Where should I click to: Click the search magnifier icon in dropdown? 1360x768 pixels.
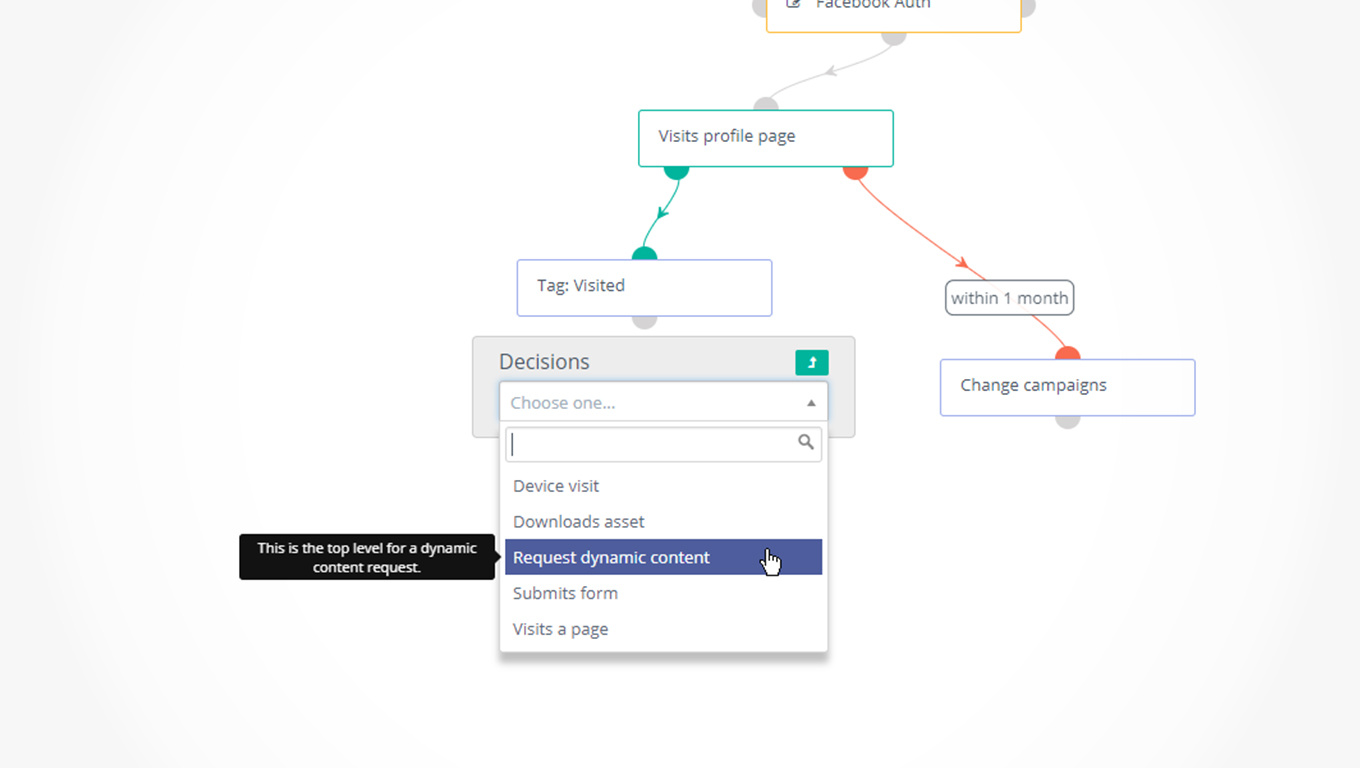pyautogui.click(x=806, y=442)
